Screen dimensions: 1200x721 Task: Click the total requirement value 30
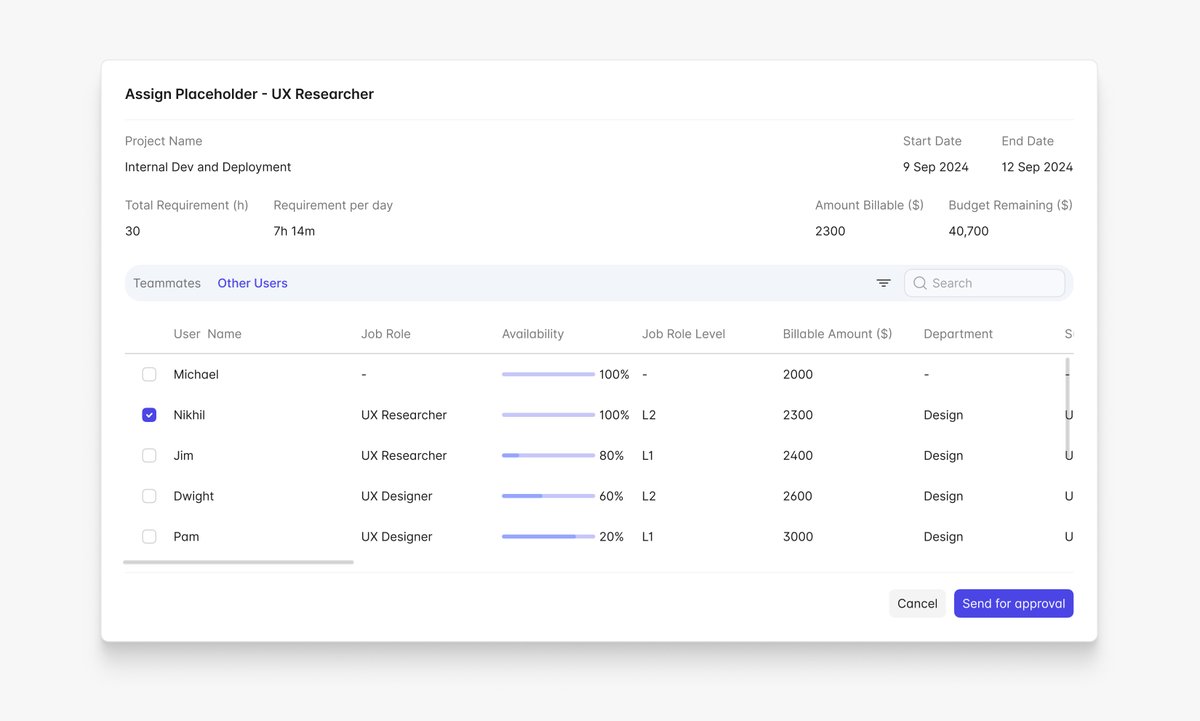pos(133,231)
